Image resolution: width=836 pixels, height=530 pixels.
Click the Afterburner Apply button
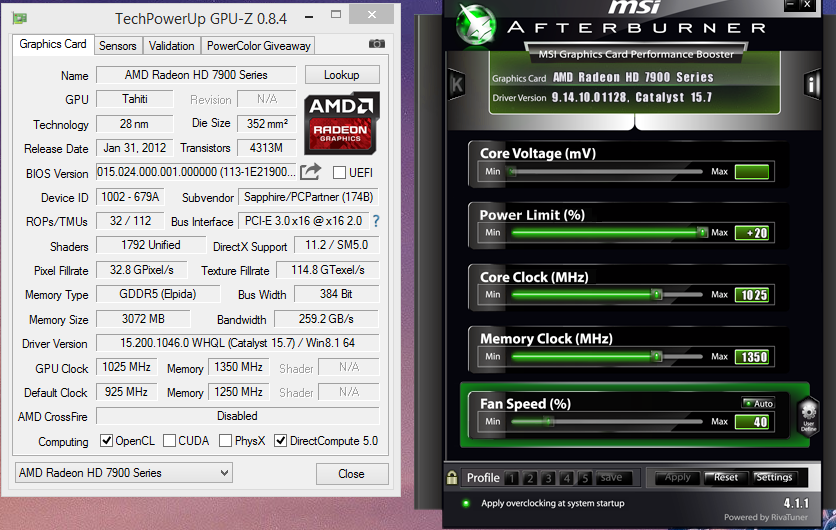tap(677, 477)
